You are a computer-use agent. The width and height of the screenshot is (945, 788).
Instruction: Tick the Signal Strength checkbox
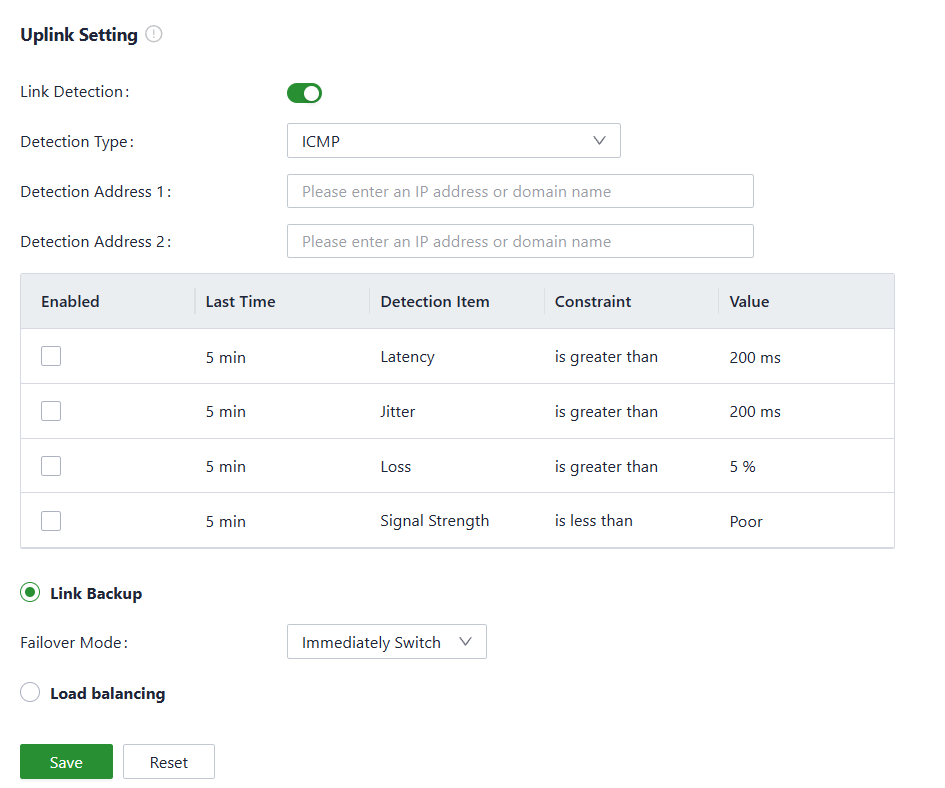pos(51,521)
